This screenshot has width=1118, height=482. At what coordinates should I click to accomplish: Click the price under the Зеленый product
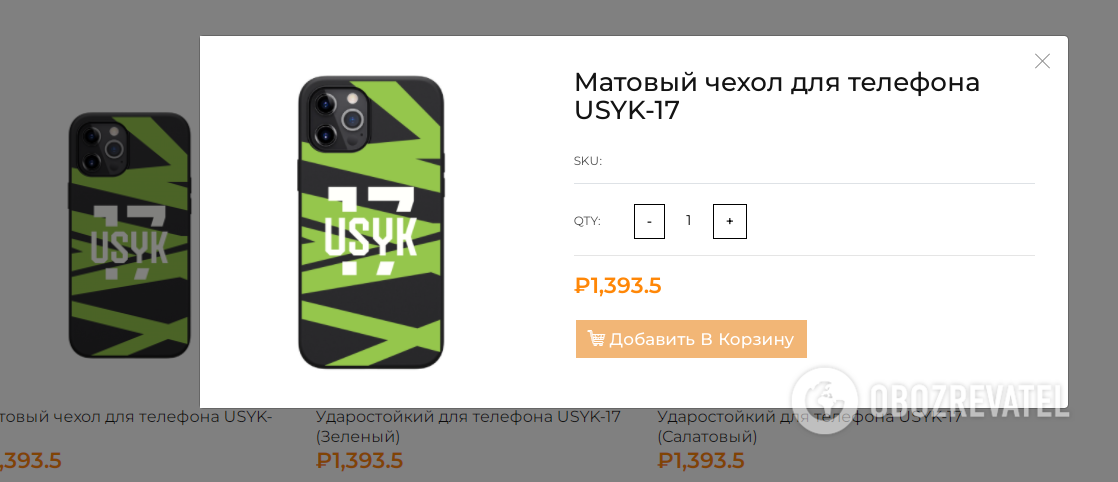pyautogui.click(x=359, y=461)
